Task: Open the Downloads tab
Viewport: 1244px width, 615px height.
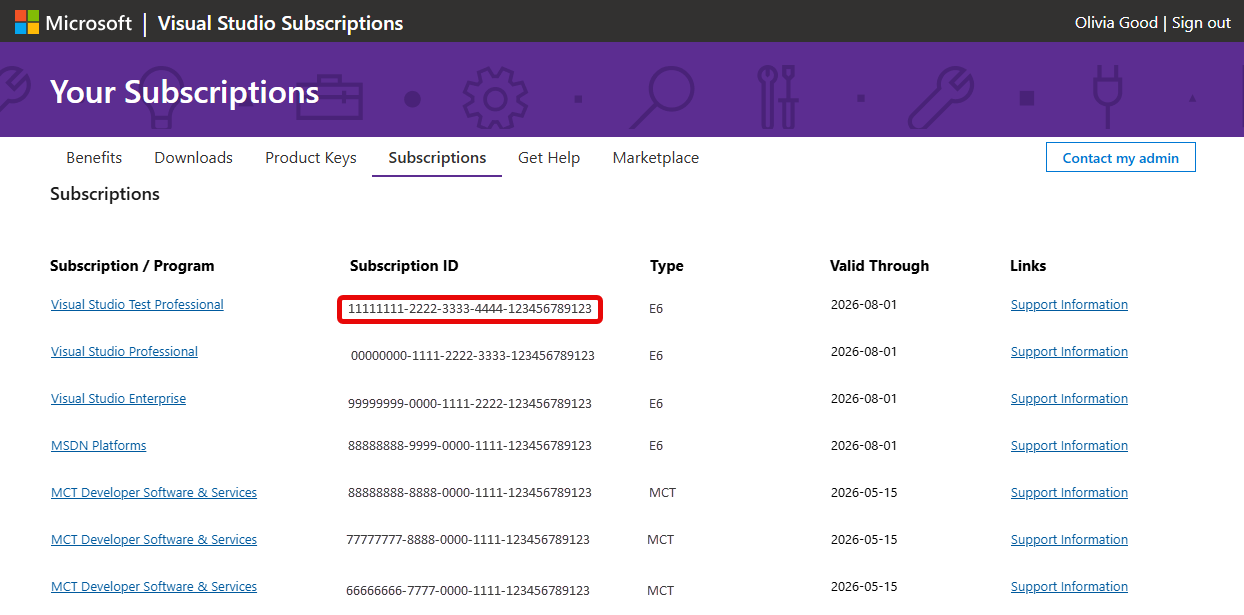Action: (193, 157)
